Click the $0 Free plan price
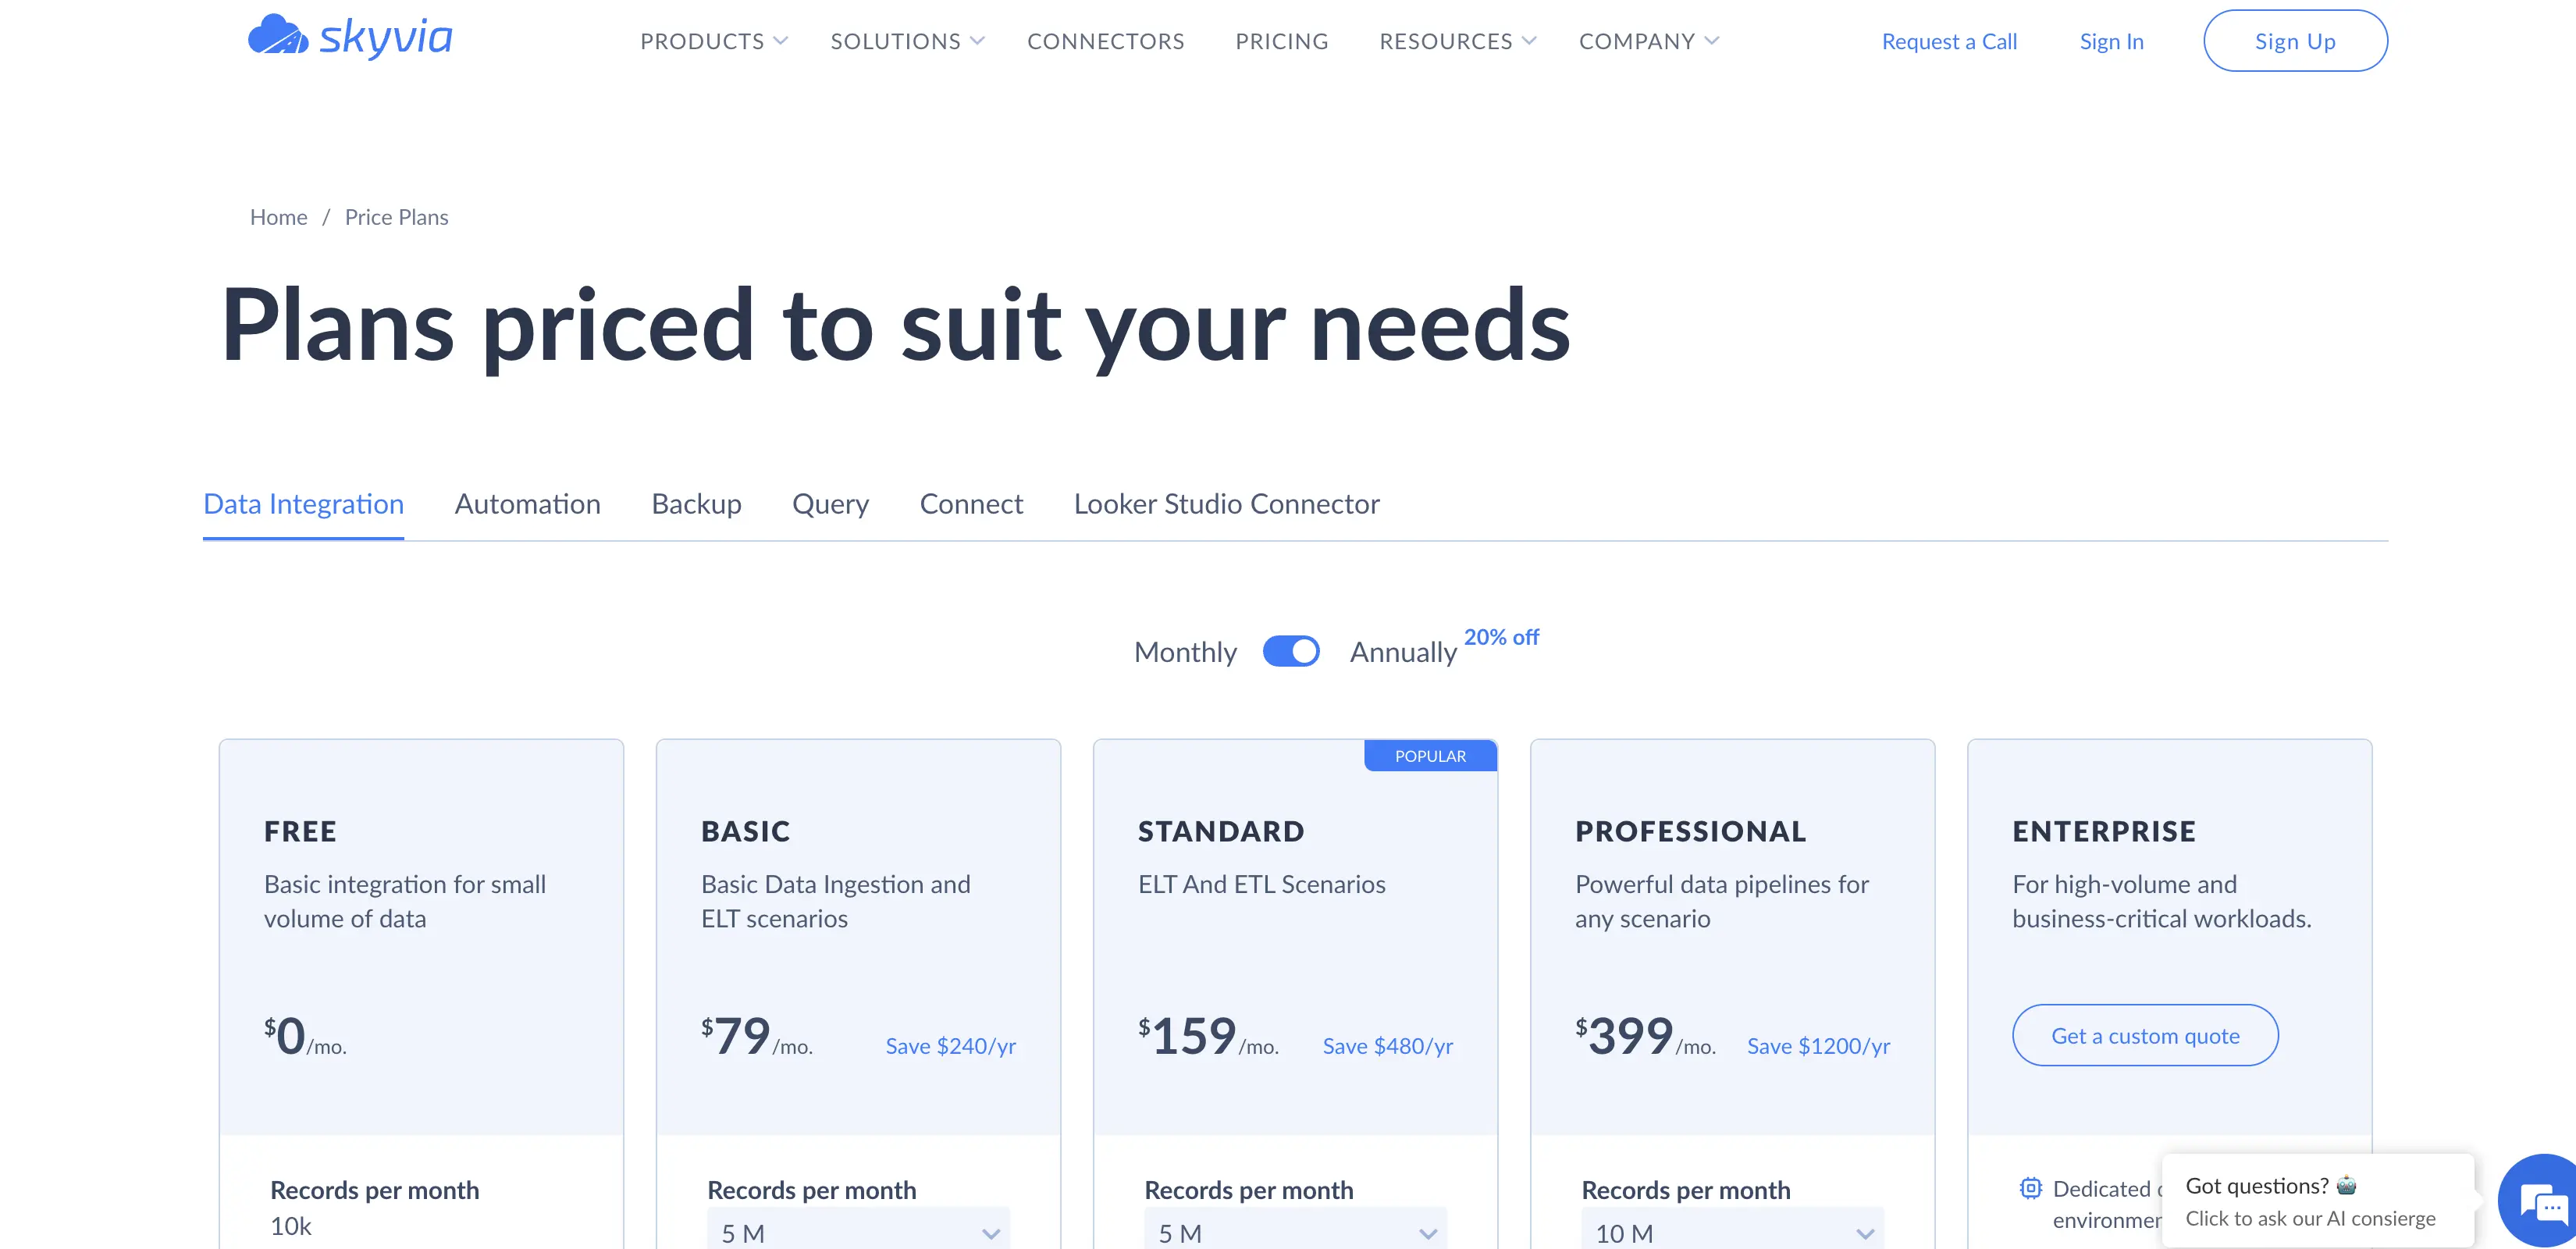The height and width of the screenshot is (1249, 2576). (x=305, y=1036)
